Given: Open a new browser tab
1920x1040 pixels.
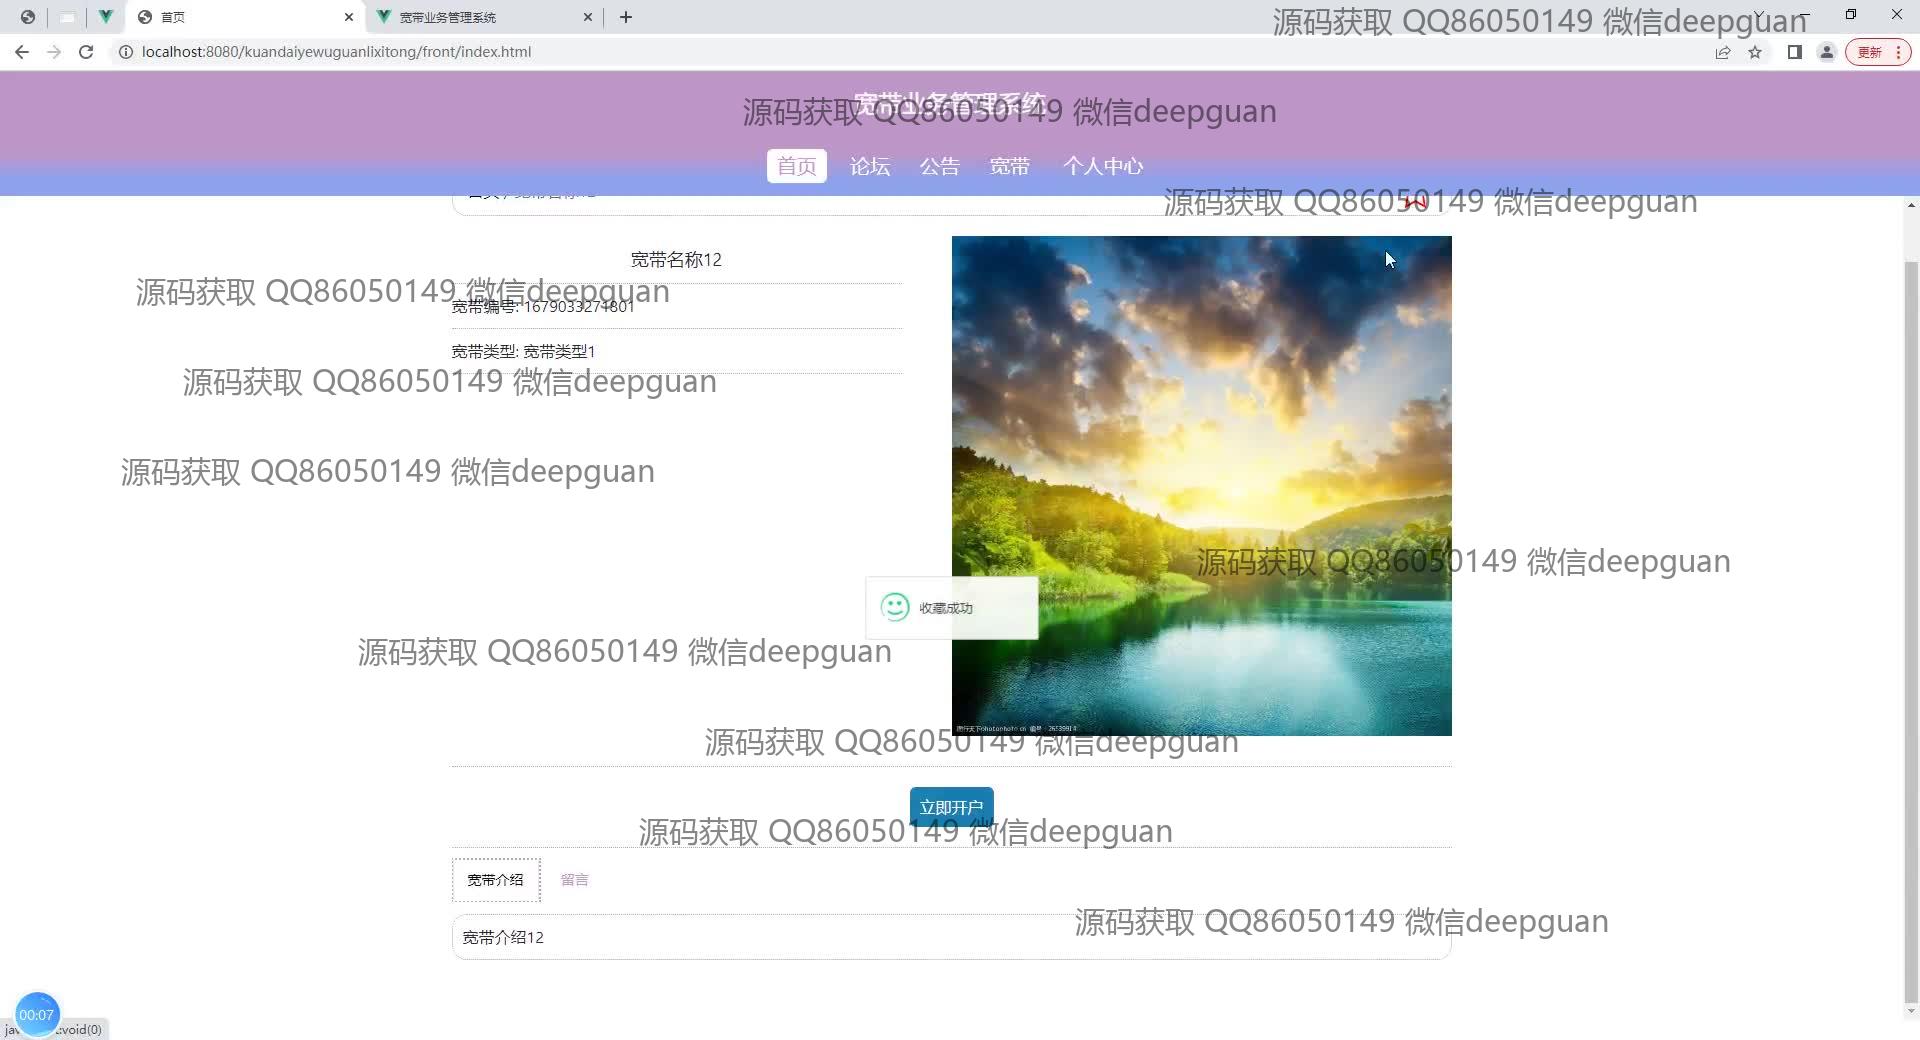Looking at the screenshot, I should [x=626, y=17].
